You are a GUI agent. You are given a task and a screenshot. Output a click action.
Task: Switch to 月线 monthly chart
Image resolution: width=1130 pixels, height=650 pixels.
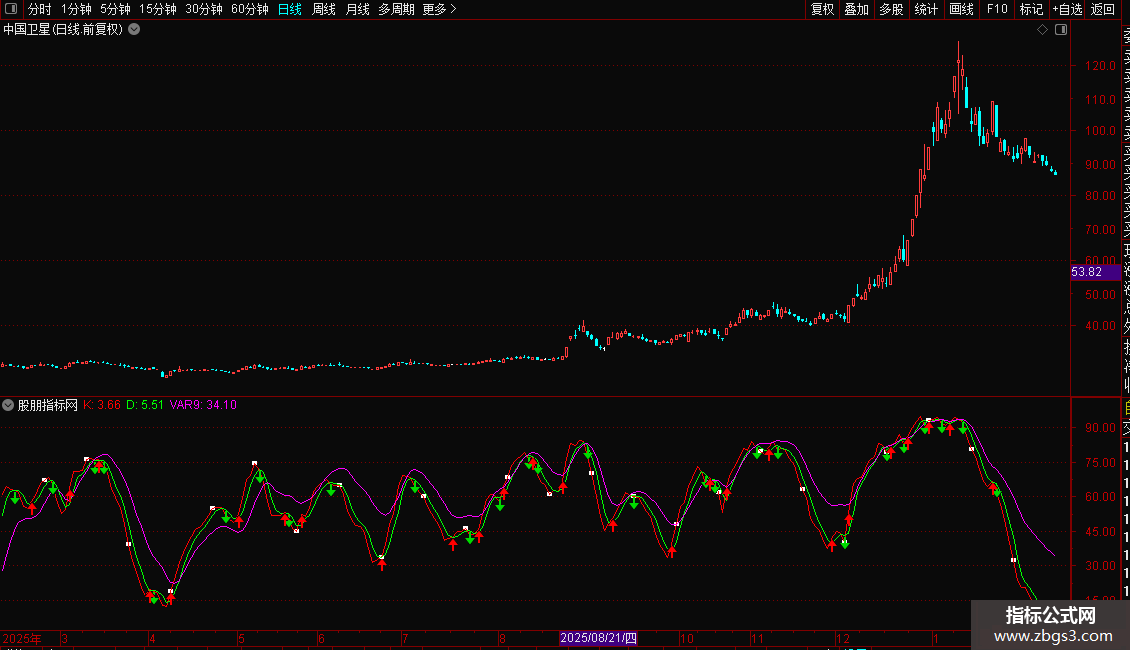click(357, 9)
